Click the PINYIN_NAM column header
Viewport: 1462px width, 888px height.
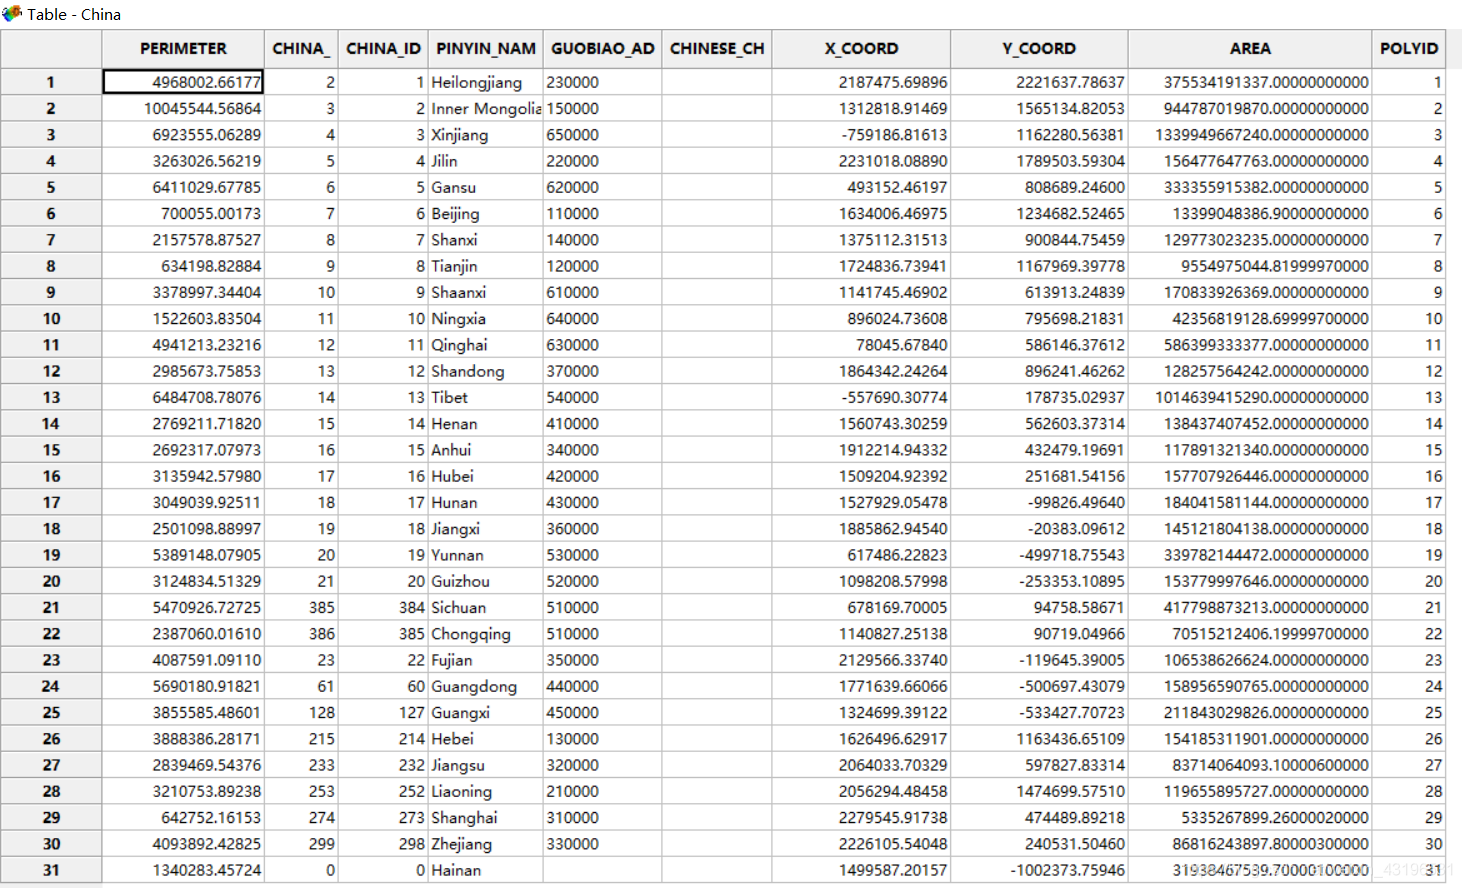486,48
